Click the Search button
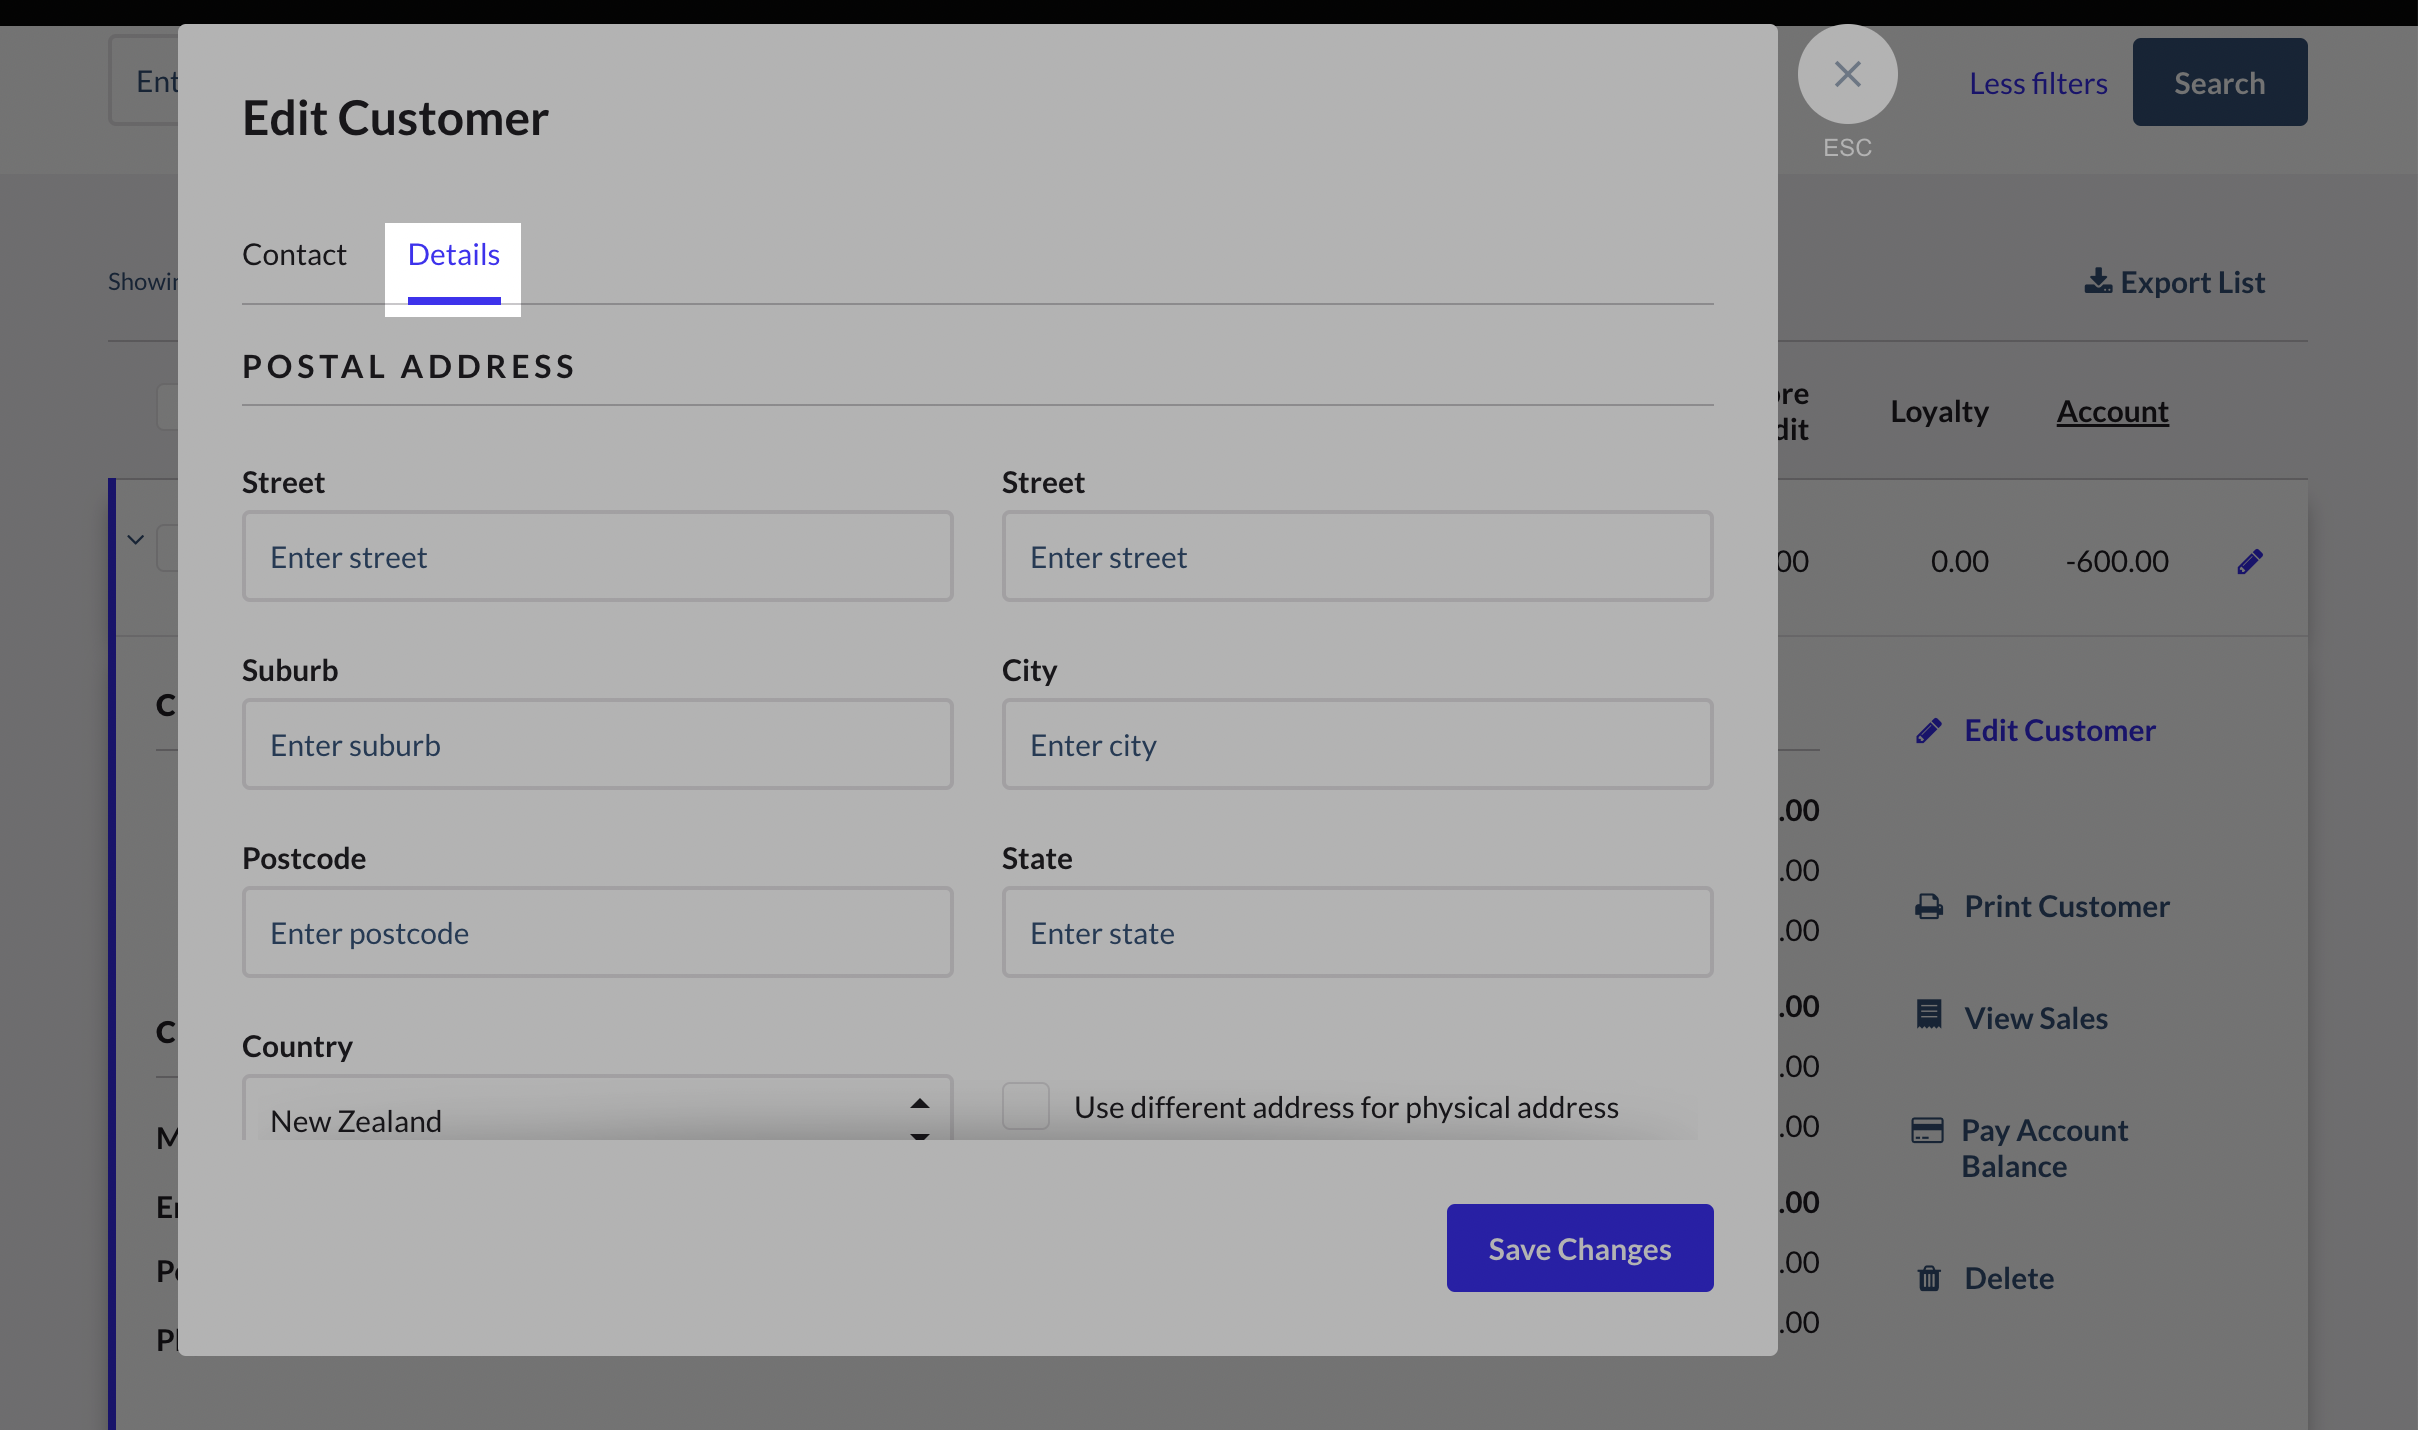Image resolution: width=2418 pixels, height=1430 pixels. click(x=2219, y=82)
